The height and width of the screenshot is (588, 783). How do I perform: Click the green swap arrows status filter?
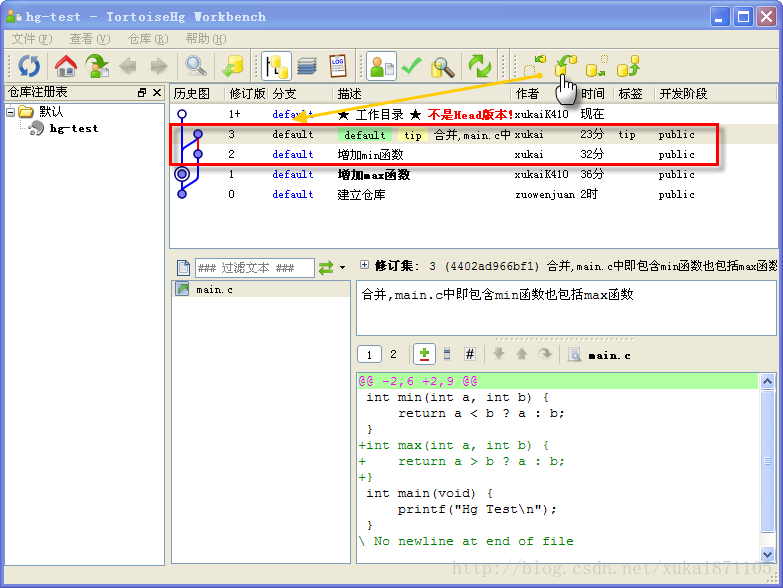tap(326, 268)
